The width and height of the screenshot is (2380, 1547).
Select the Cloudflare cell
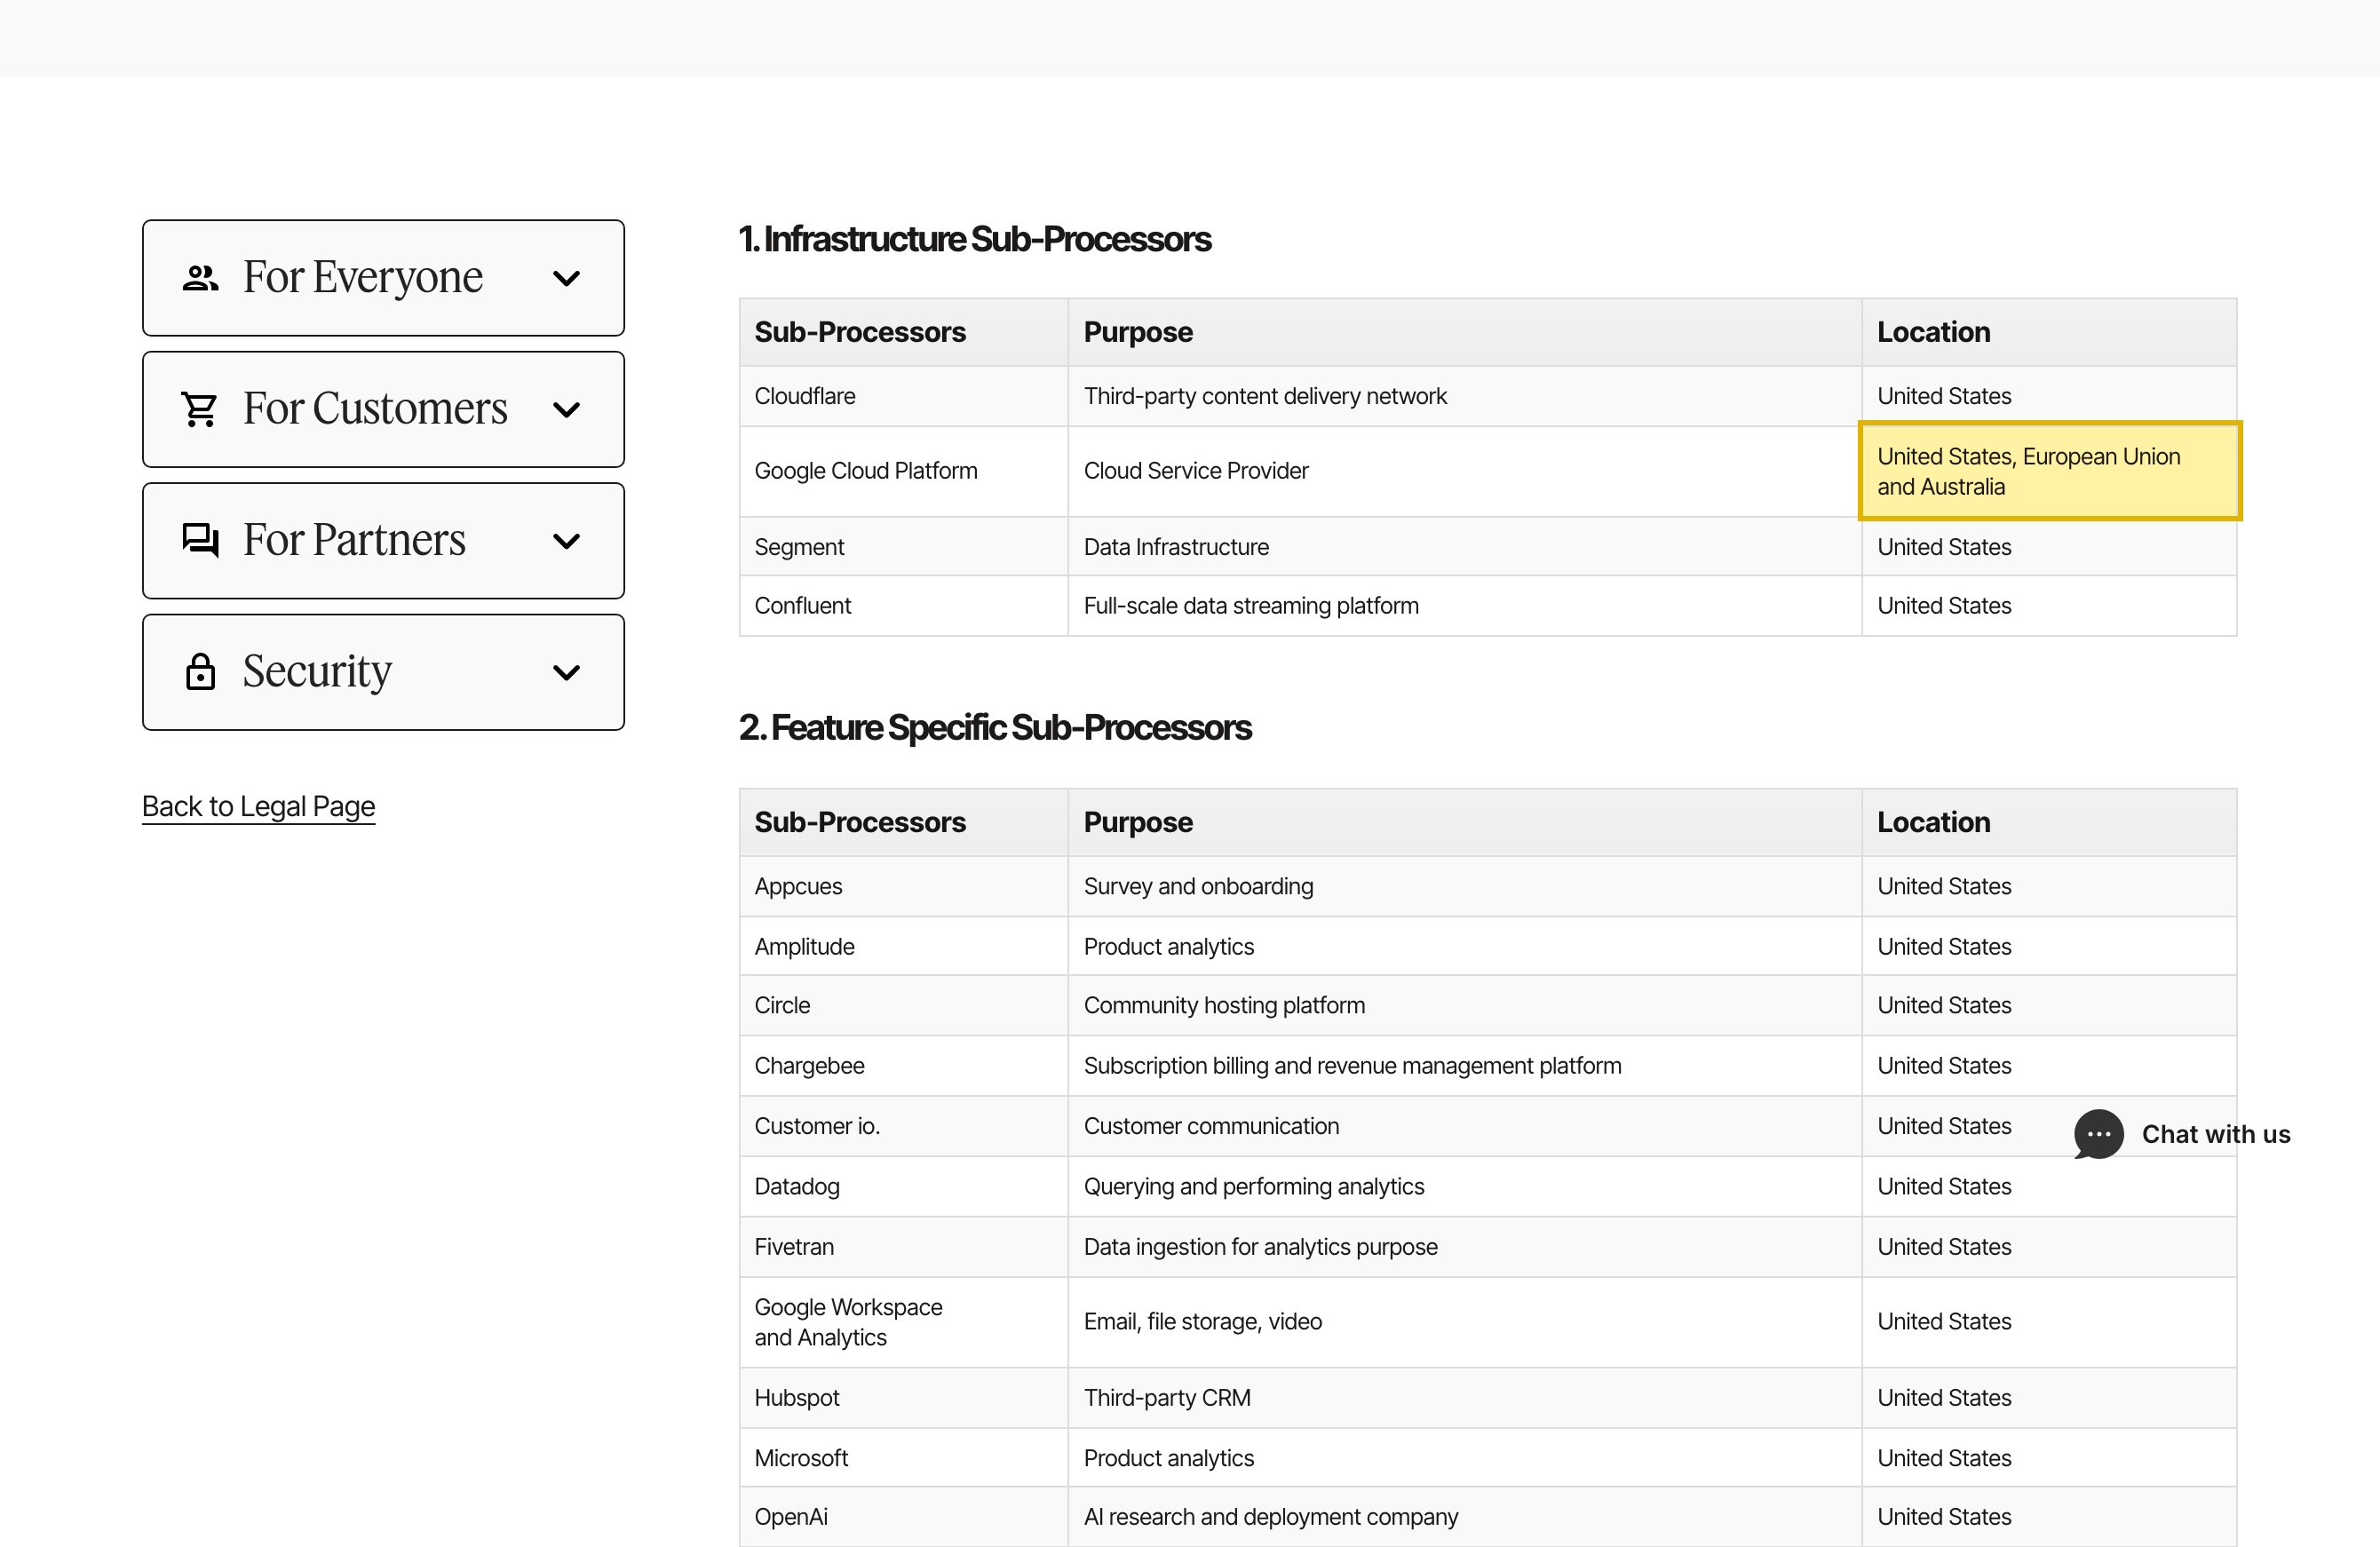(x=904, y=396)
